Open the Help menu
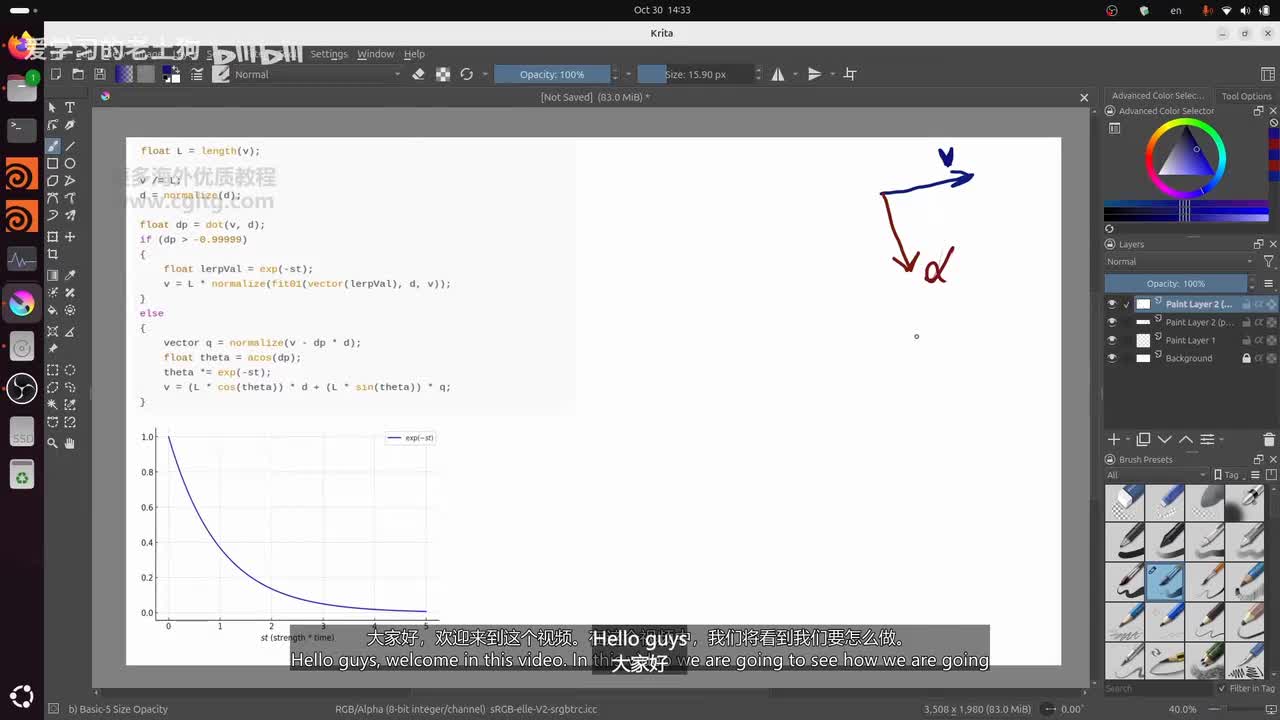This screenshot has width=1280, height=720. 414,54
